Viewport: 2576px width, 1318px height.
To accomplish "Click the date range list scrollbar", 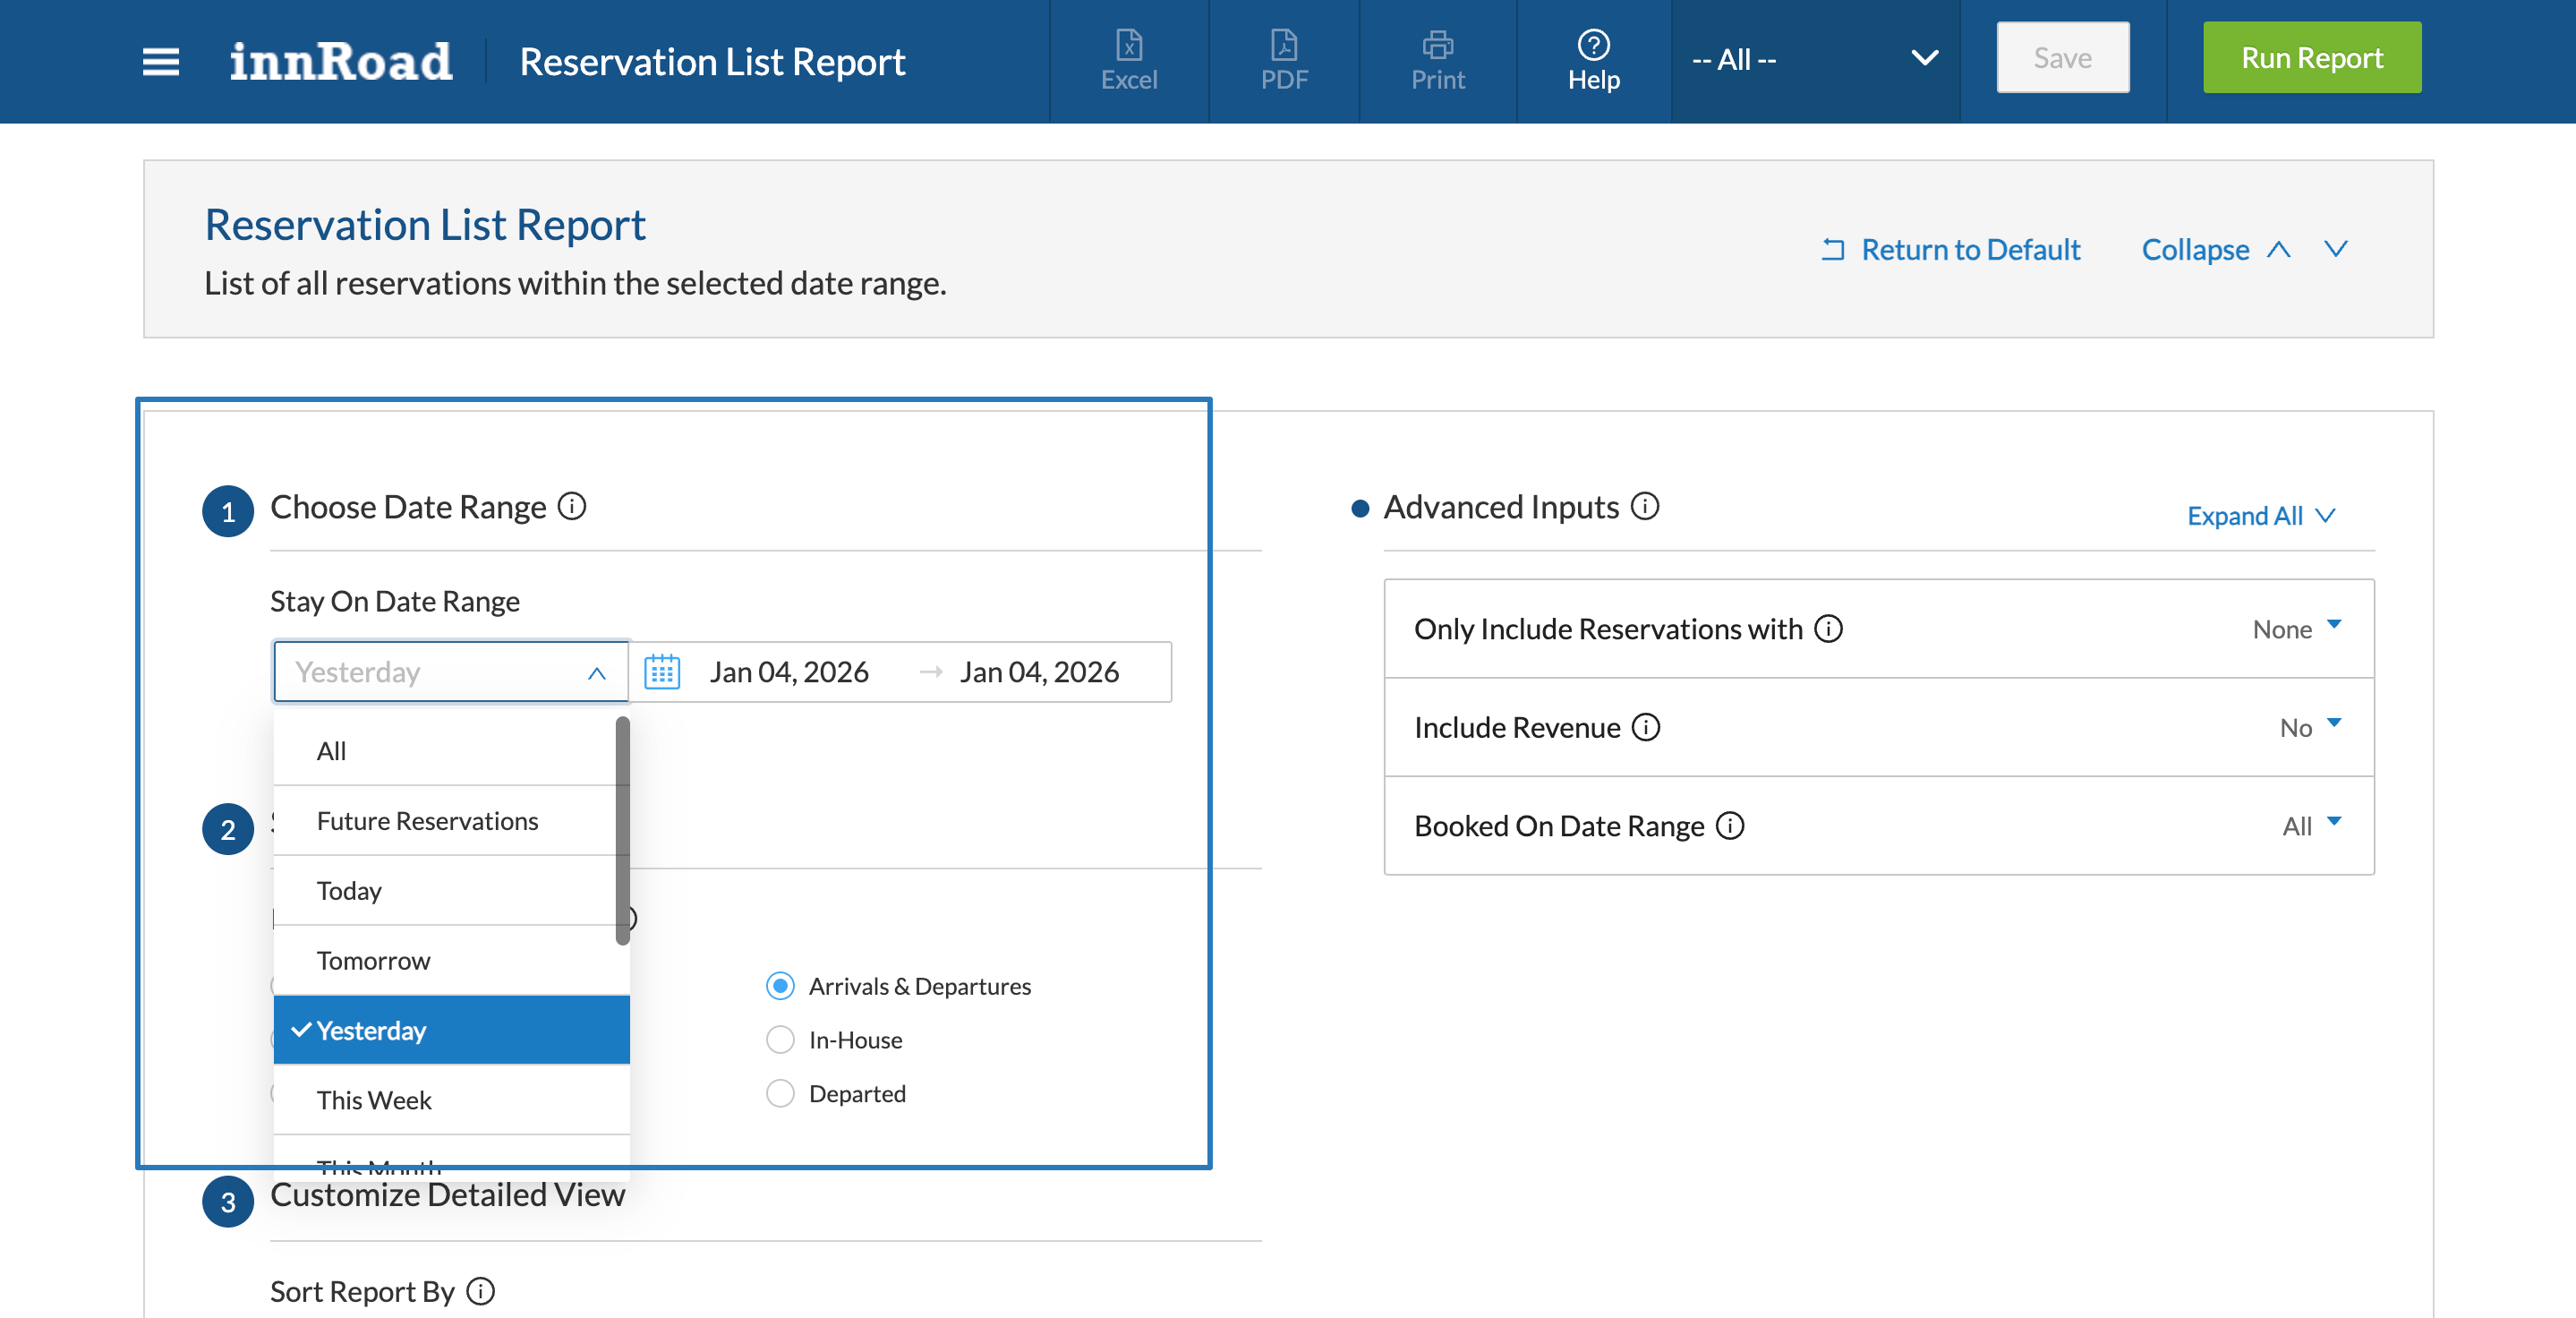I will pos(622,830).
